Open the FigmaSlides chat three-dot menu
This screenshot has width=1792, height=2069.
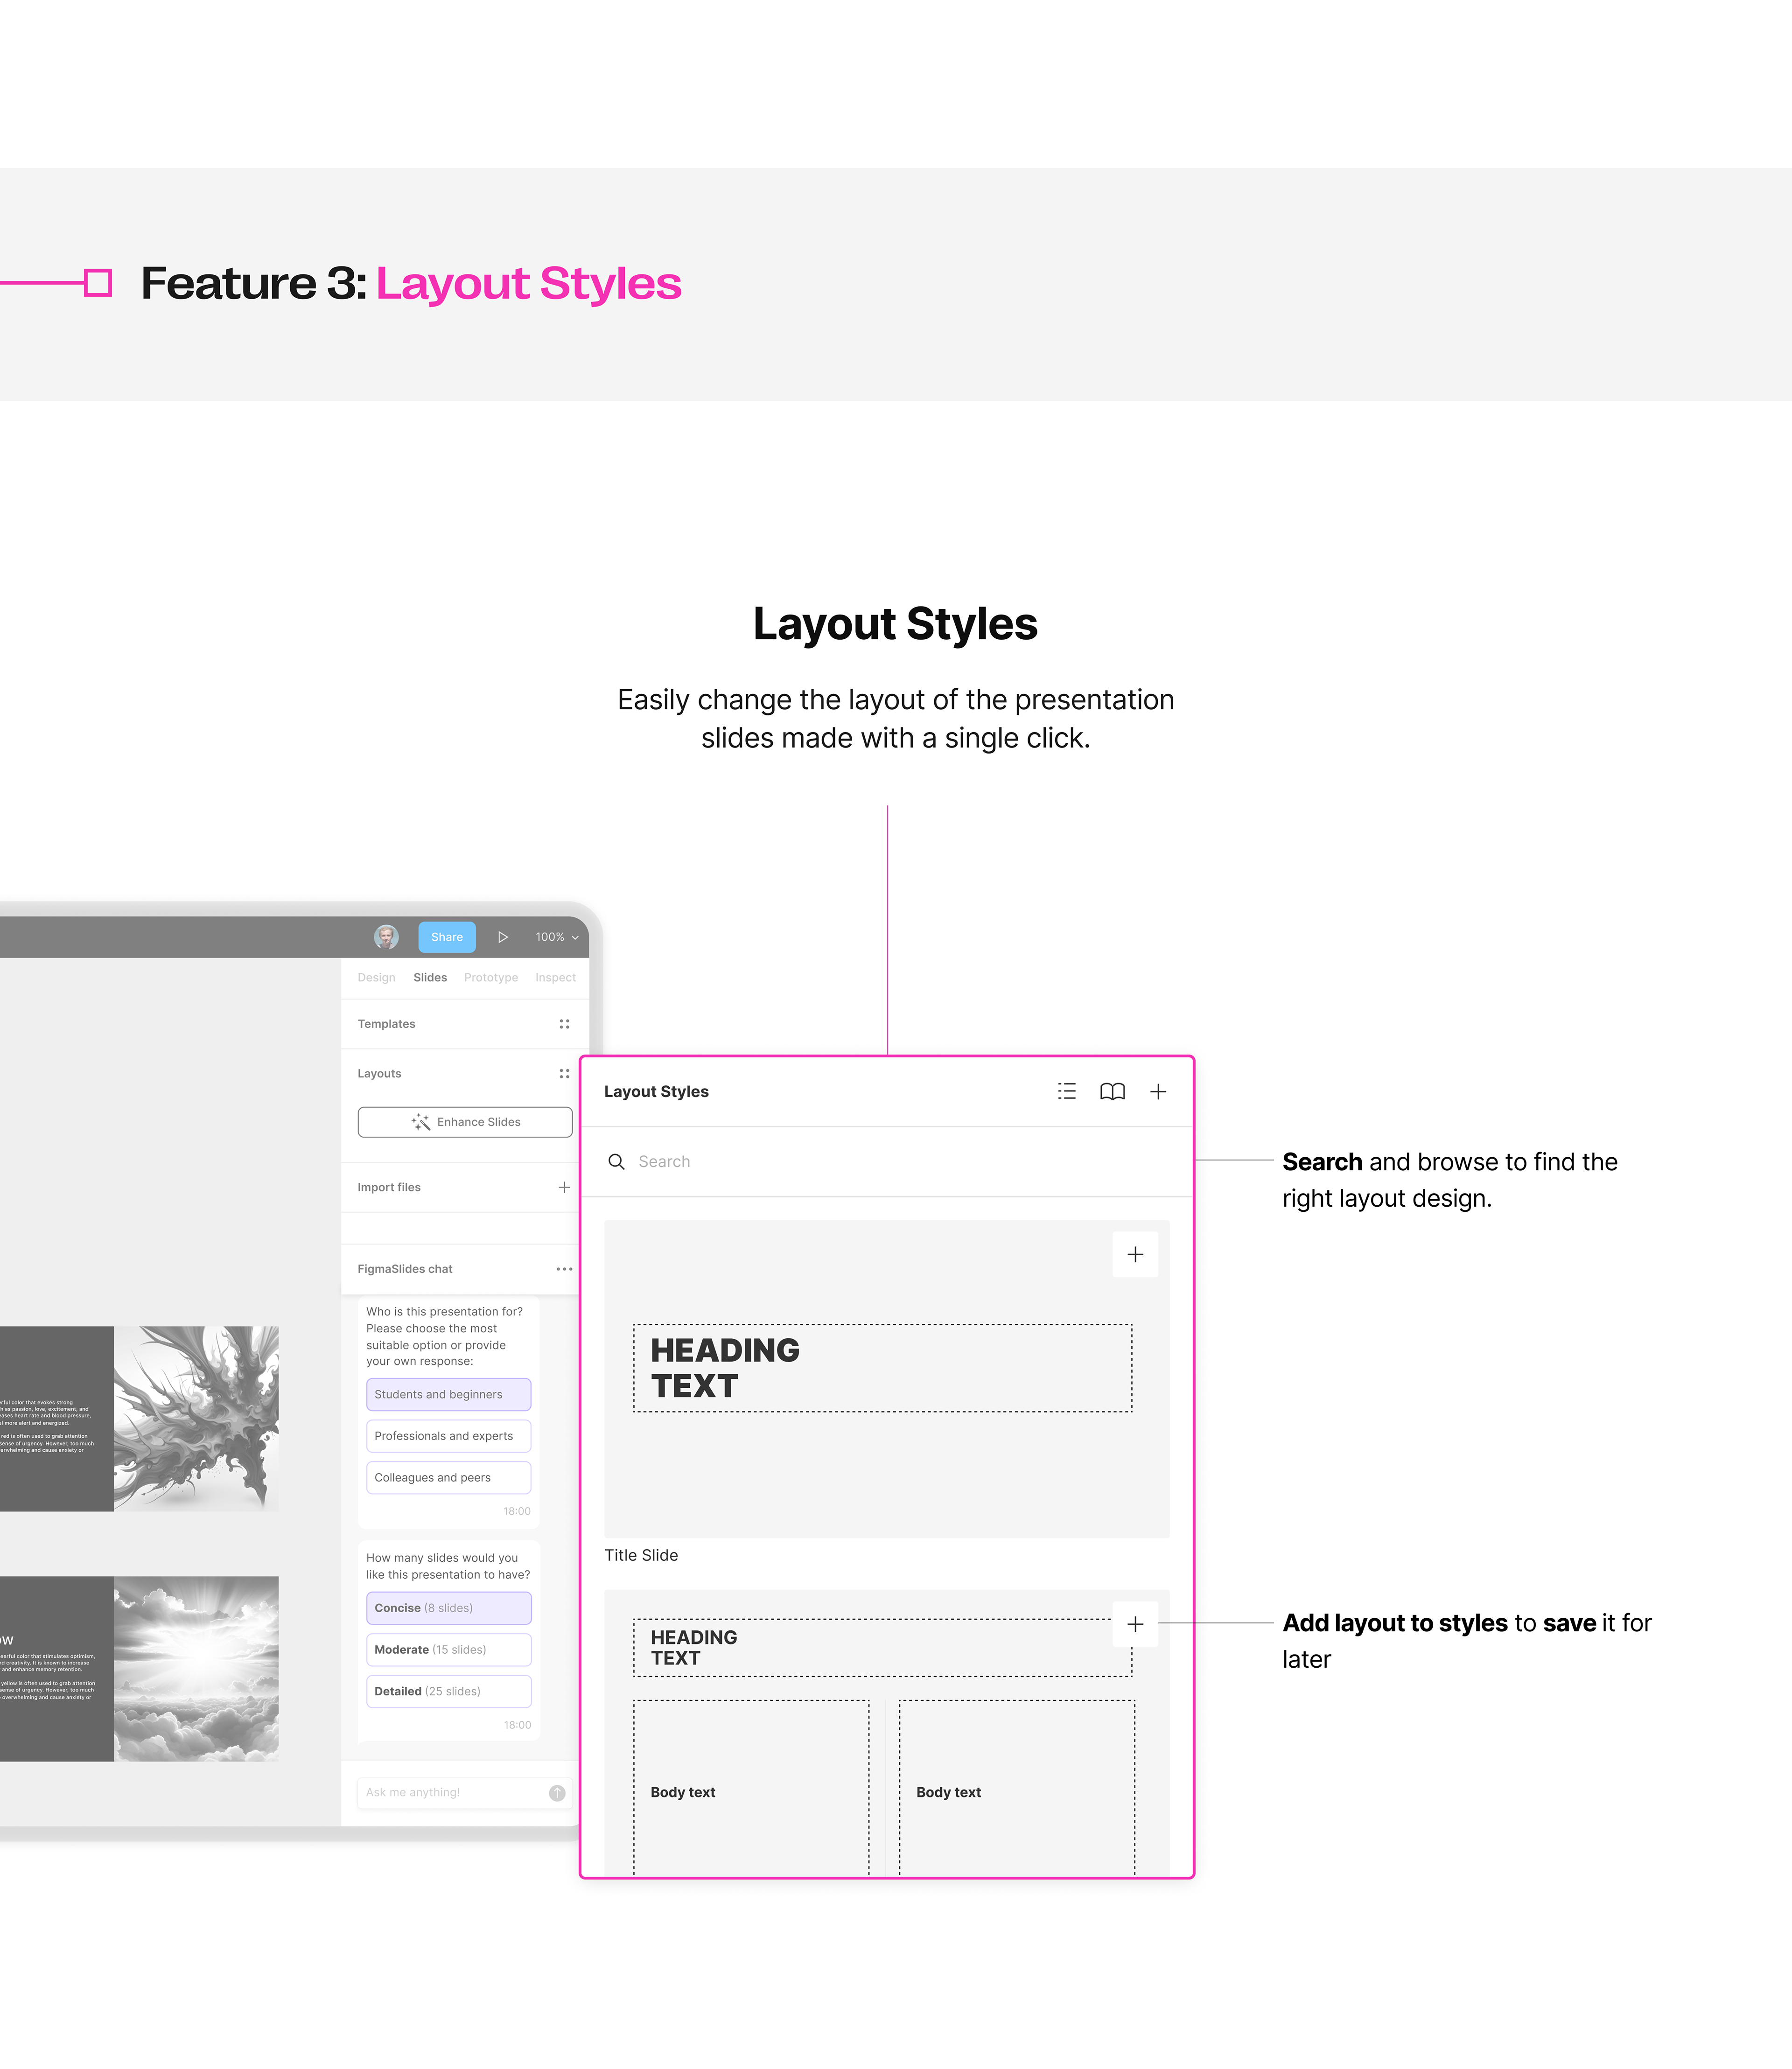(564, 1269)
